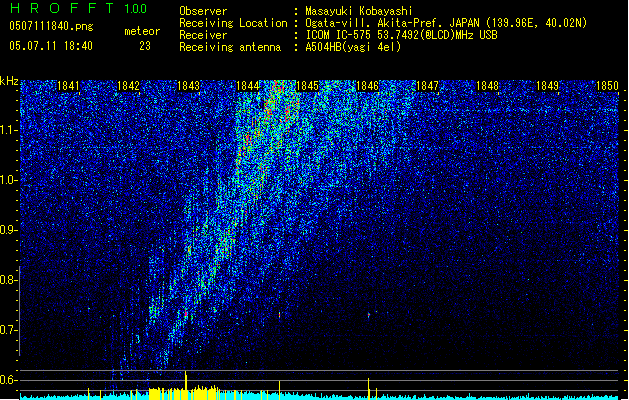Click the 'Receiver' field label

(203, 35)
